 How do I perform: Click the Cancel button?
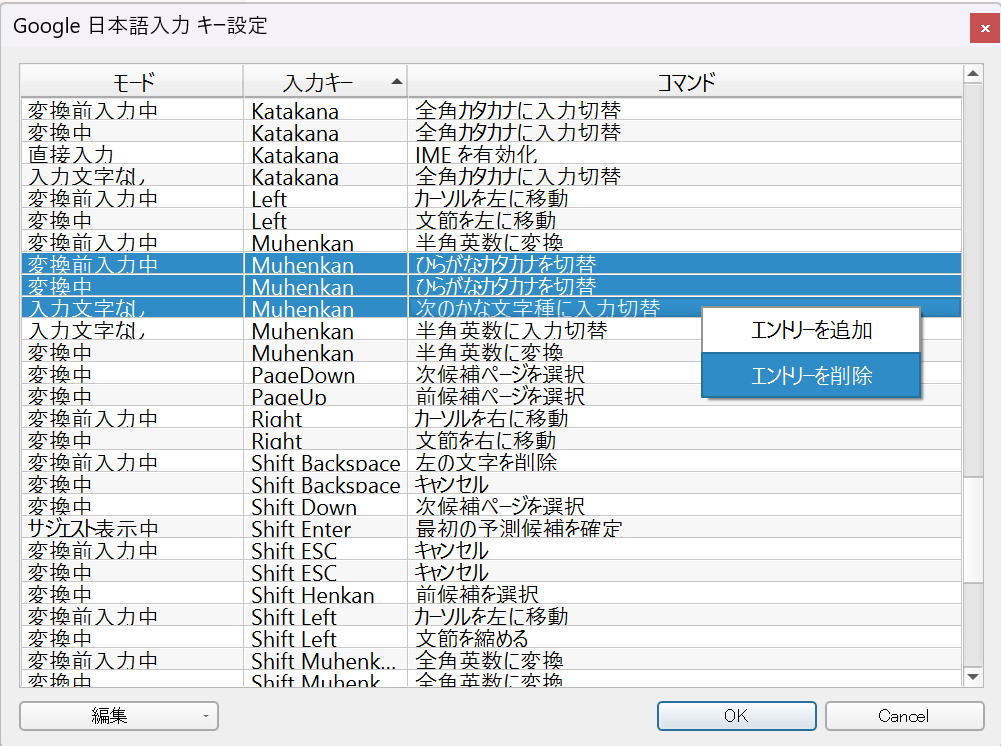[x=904, y=716]
